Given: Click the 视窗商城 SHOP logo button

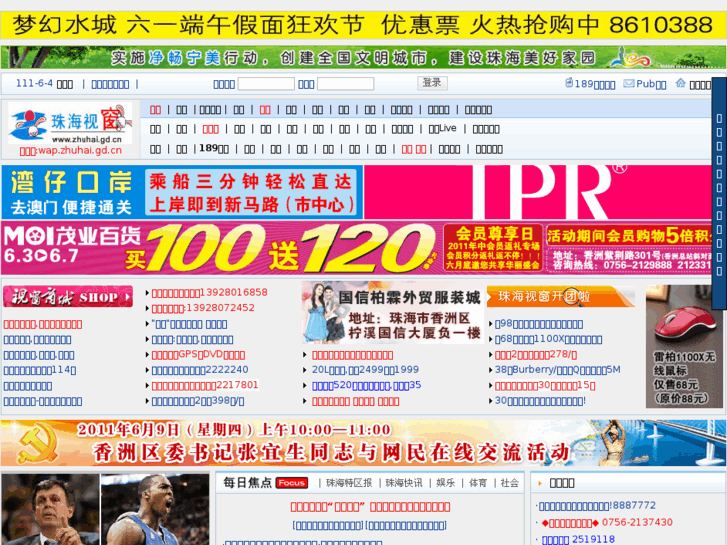Looking at the screenshot, I should [68, 297].
